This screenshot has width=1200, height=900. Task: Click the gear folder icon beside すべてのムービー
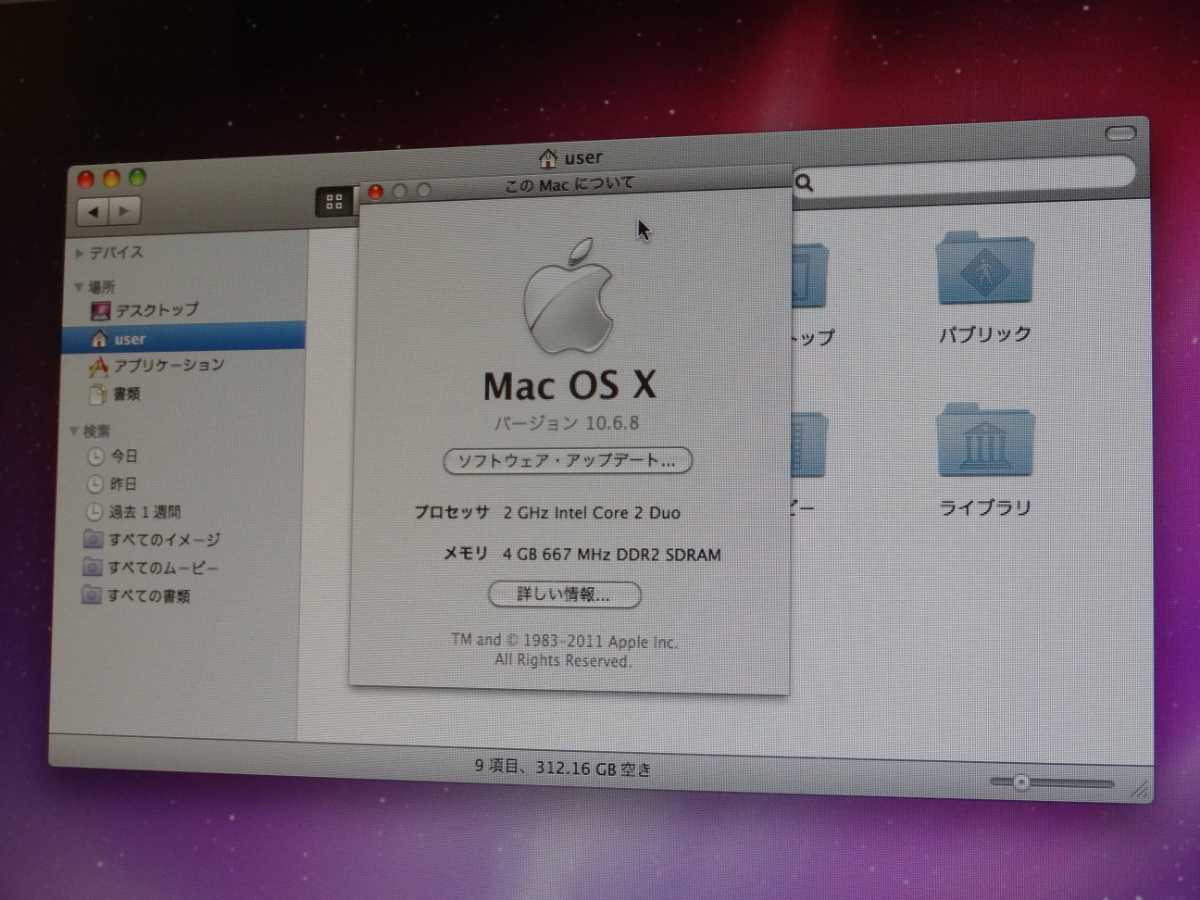coord(92,568)
